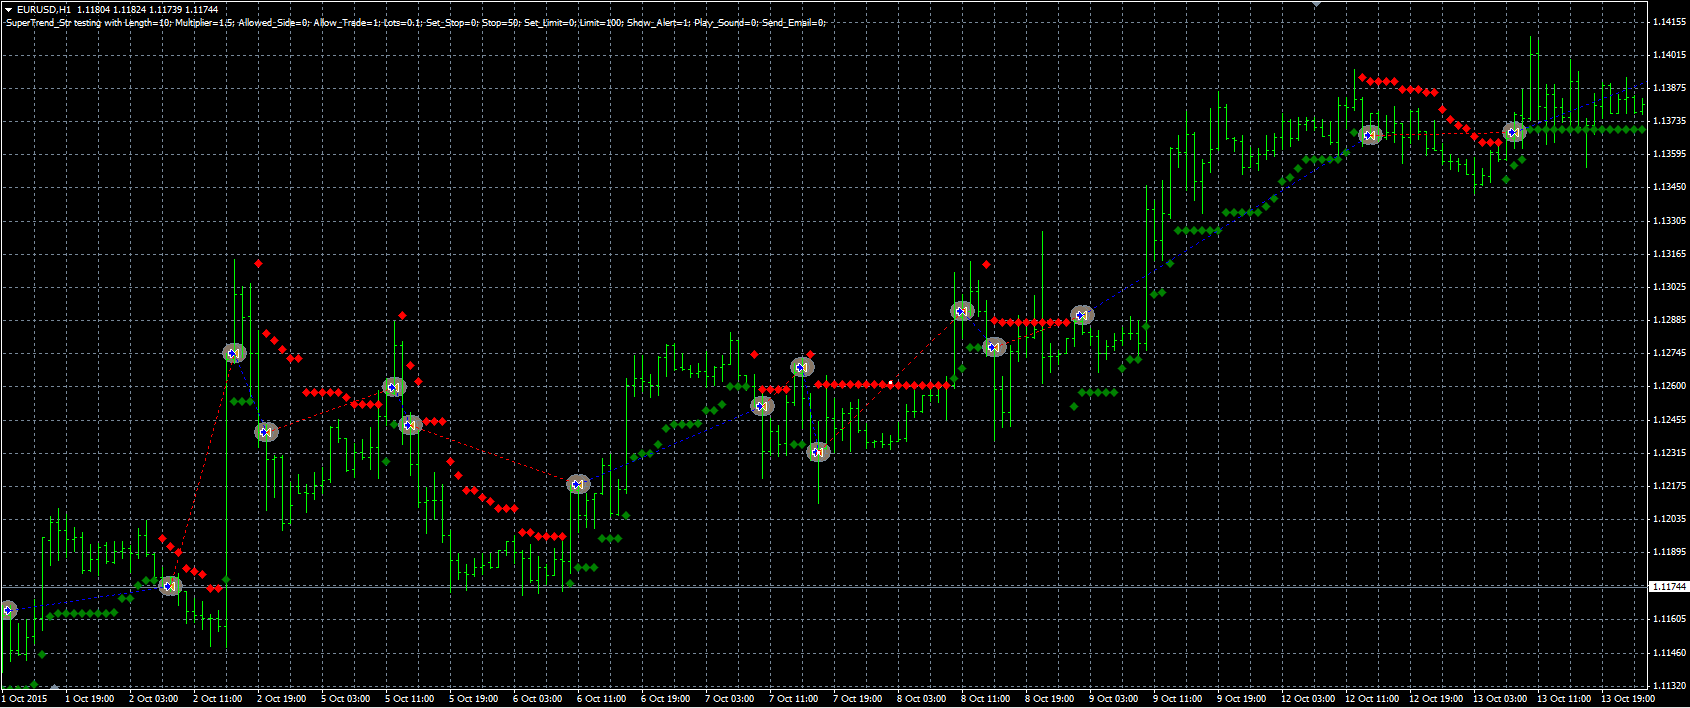1690x708 pixels.
Task: Click the 13 Oct 03:00 time label
Action: tap(1501, 699)
